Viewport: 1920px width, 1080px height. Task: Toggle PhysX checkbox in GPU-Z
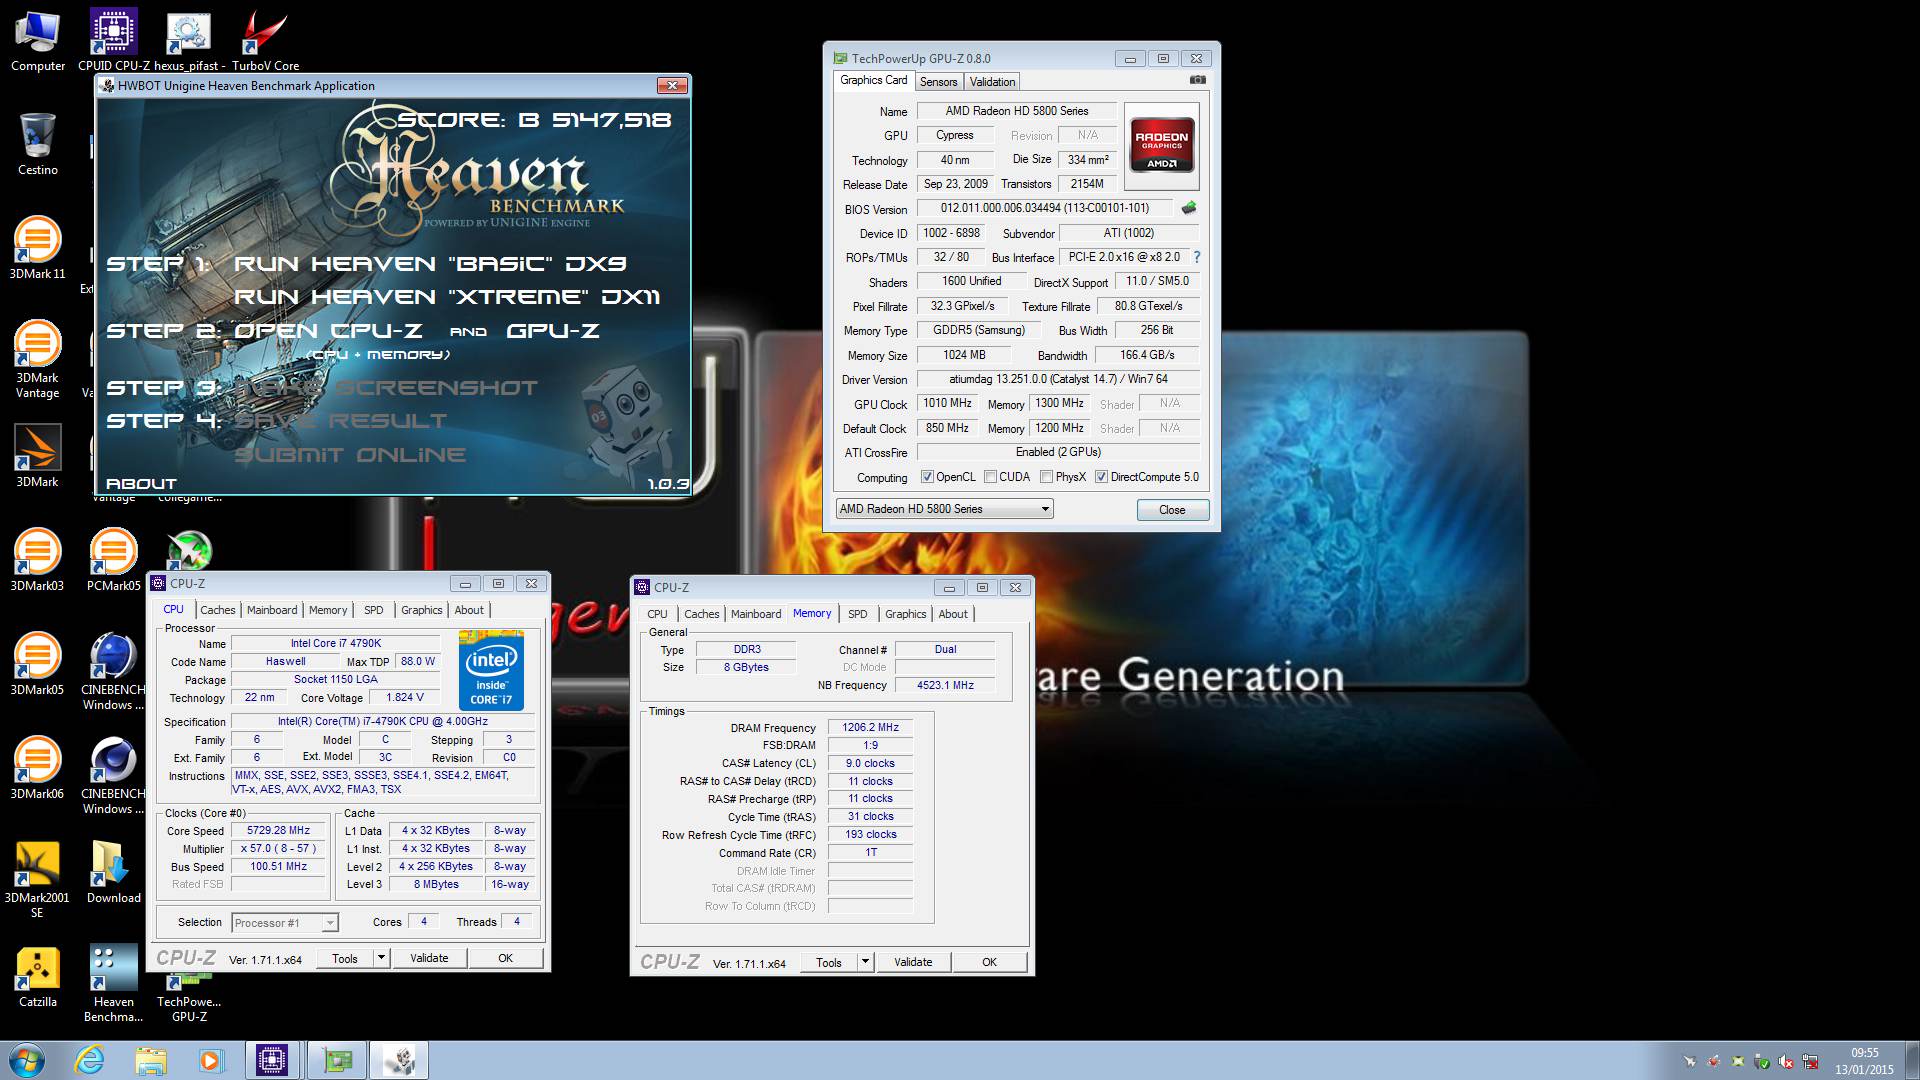[x=1046, y=477]
